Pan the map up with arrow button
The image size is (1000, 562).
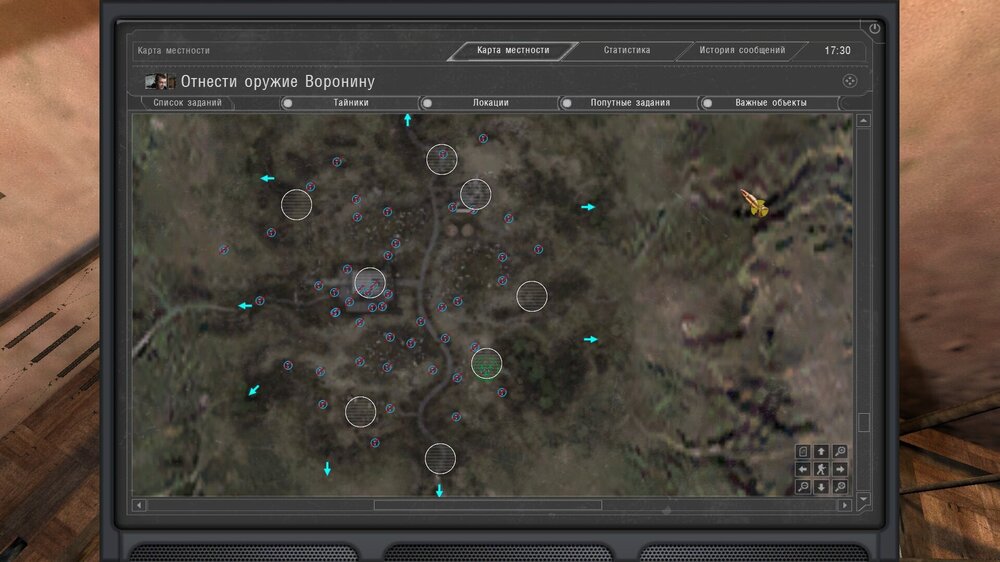click(821, 452)
